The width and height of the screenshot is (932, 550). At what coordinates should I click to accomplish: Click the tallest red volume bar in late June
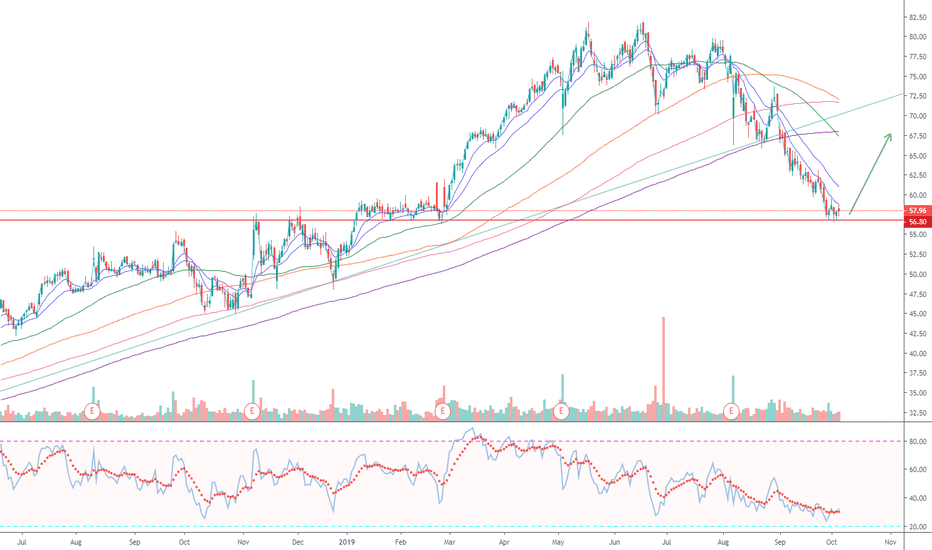(x=663, y=369)
